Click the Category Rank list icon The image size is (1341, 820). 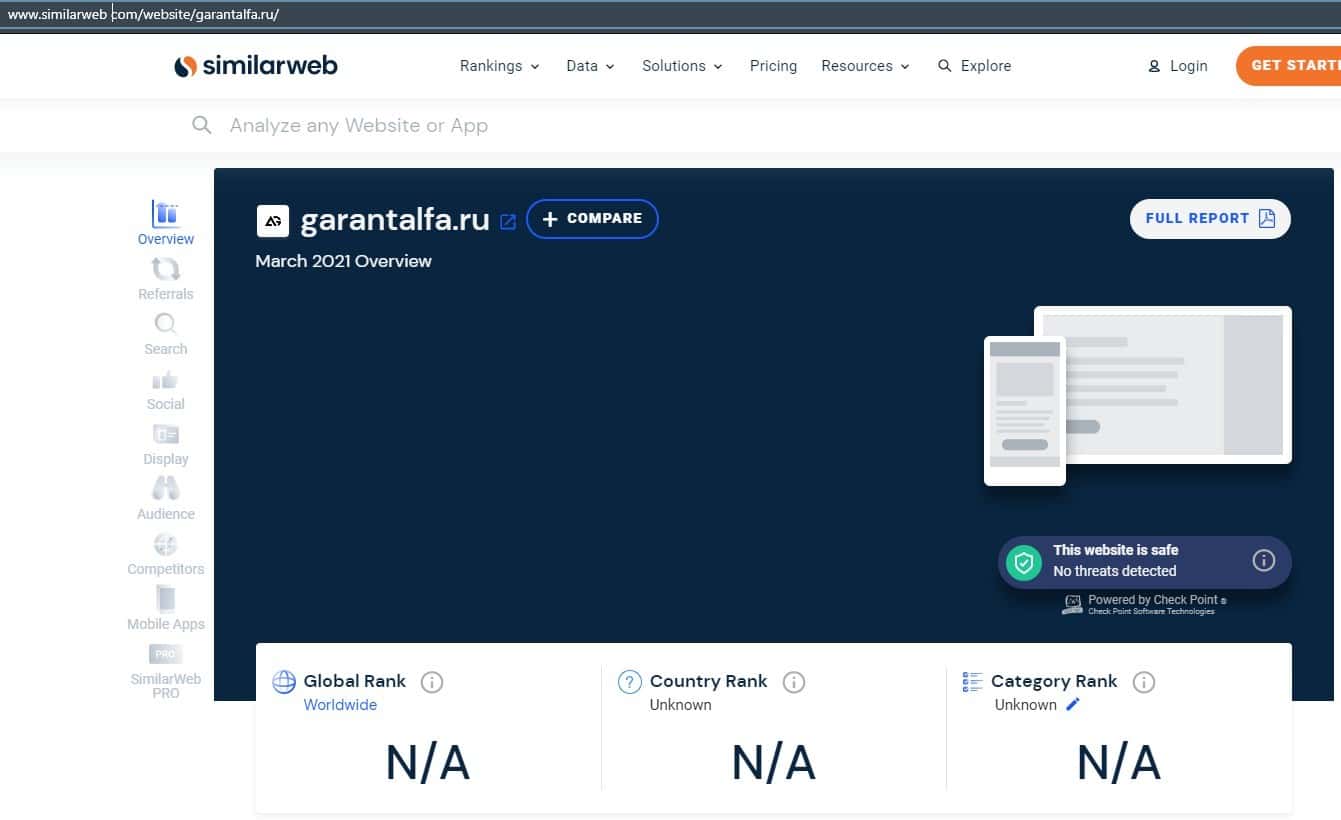click(972, 682)
